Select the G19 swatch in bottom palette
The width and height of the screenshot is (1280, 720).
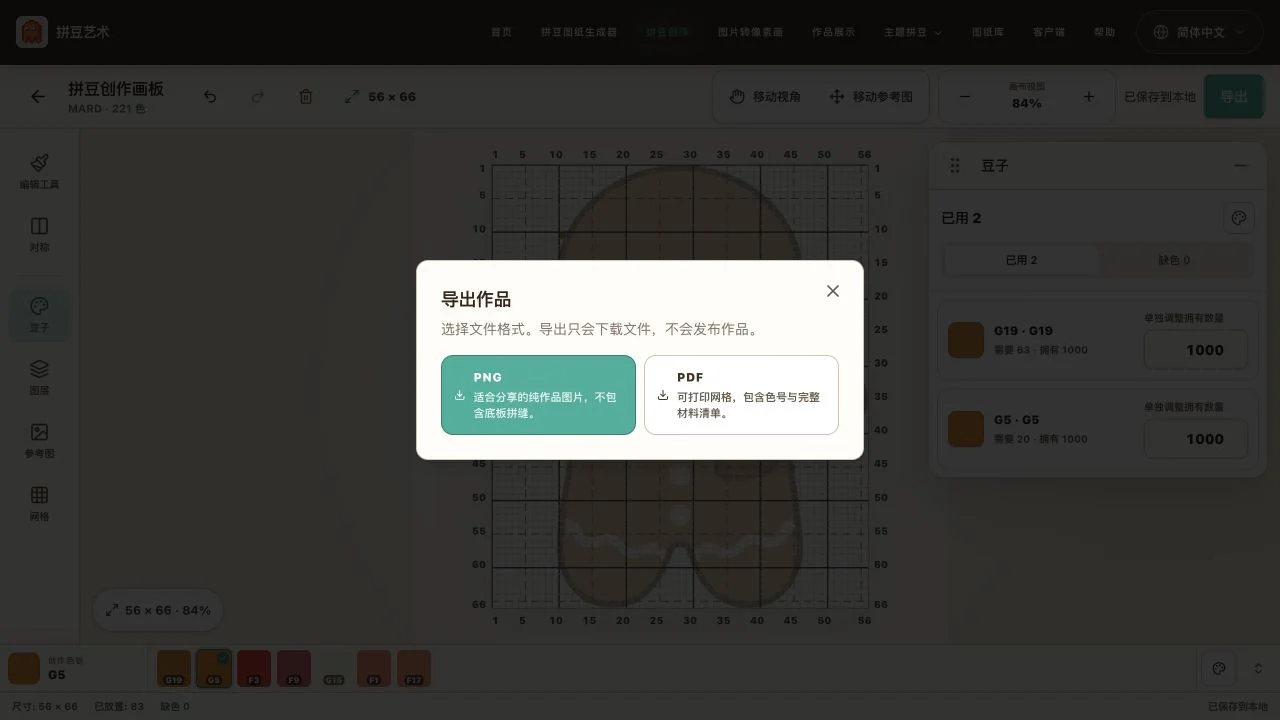pyautogui.click(x=174, y=668)
